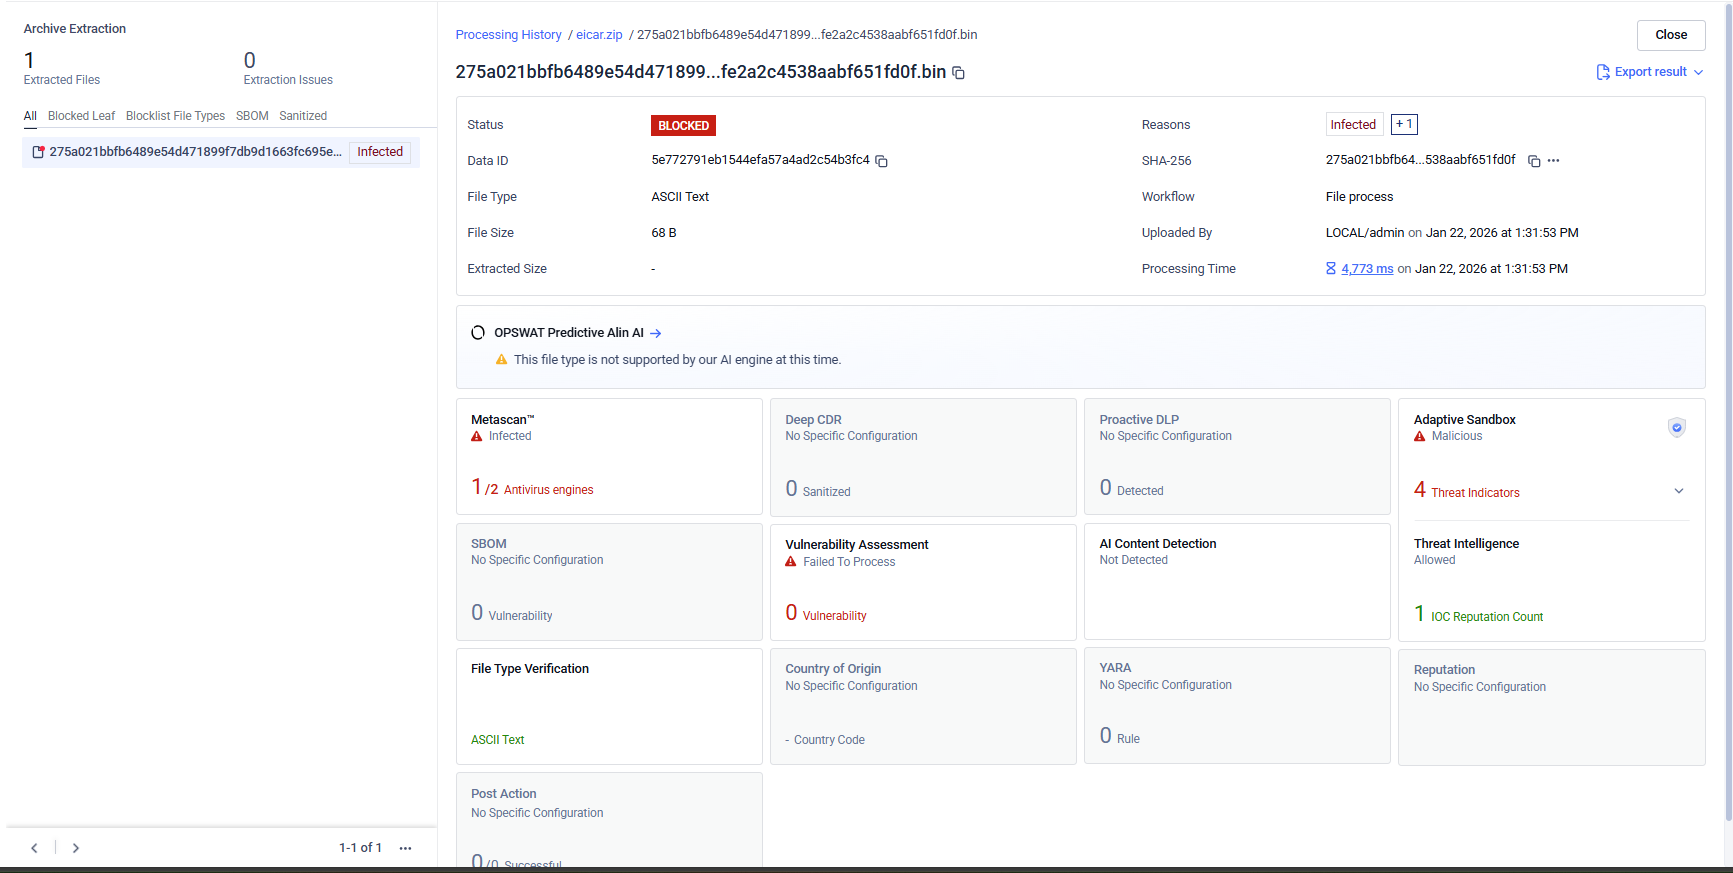Screen dimensions: 1733x873
Task: Expand the +1 additional reasons badge
Action: 1404,125
